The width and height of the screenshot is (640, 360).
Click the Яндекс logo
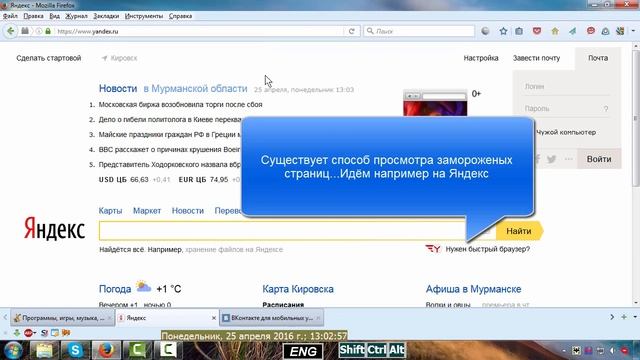[x=54, y=229]
